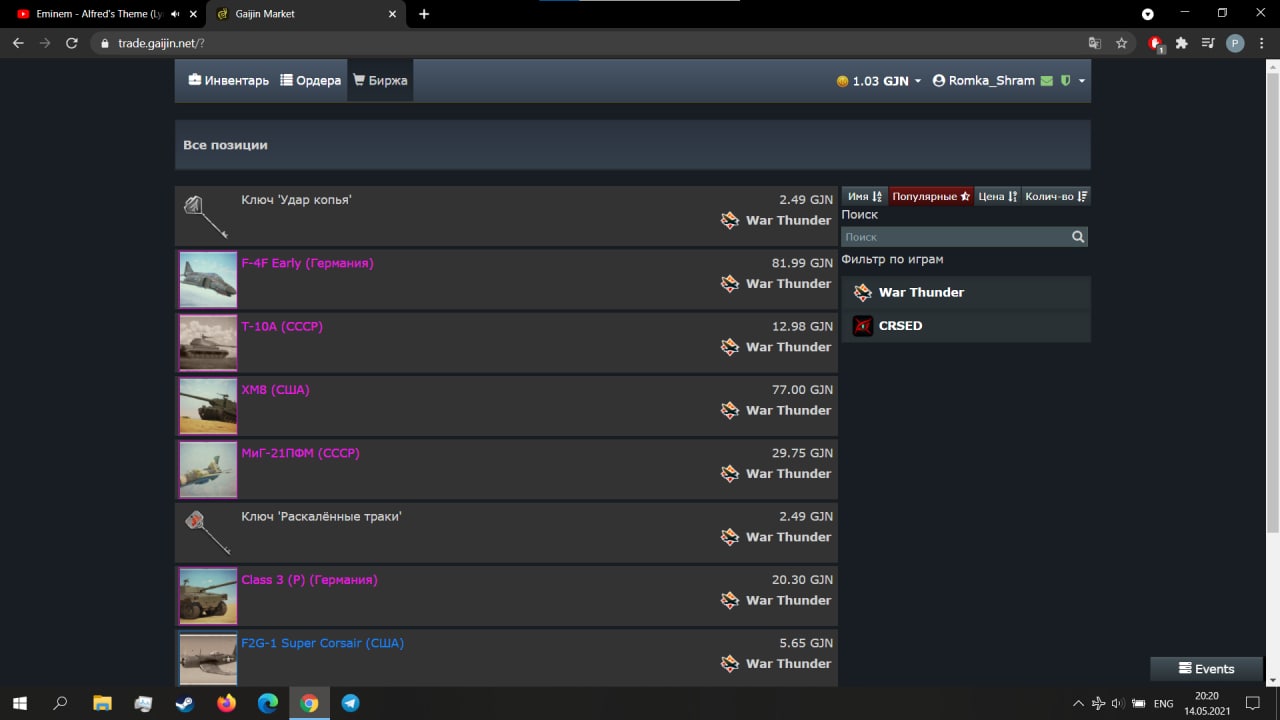The image size is (1280, 720).
Task: Open File Explorer from the taskbar
Action: 102,703
